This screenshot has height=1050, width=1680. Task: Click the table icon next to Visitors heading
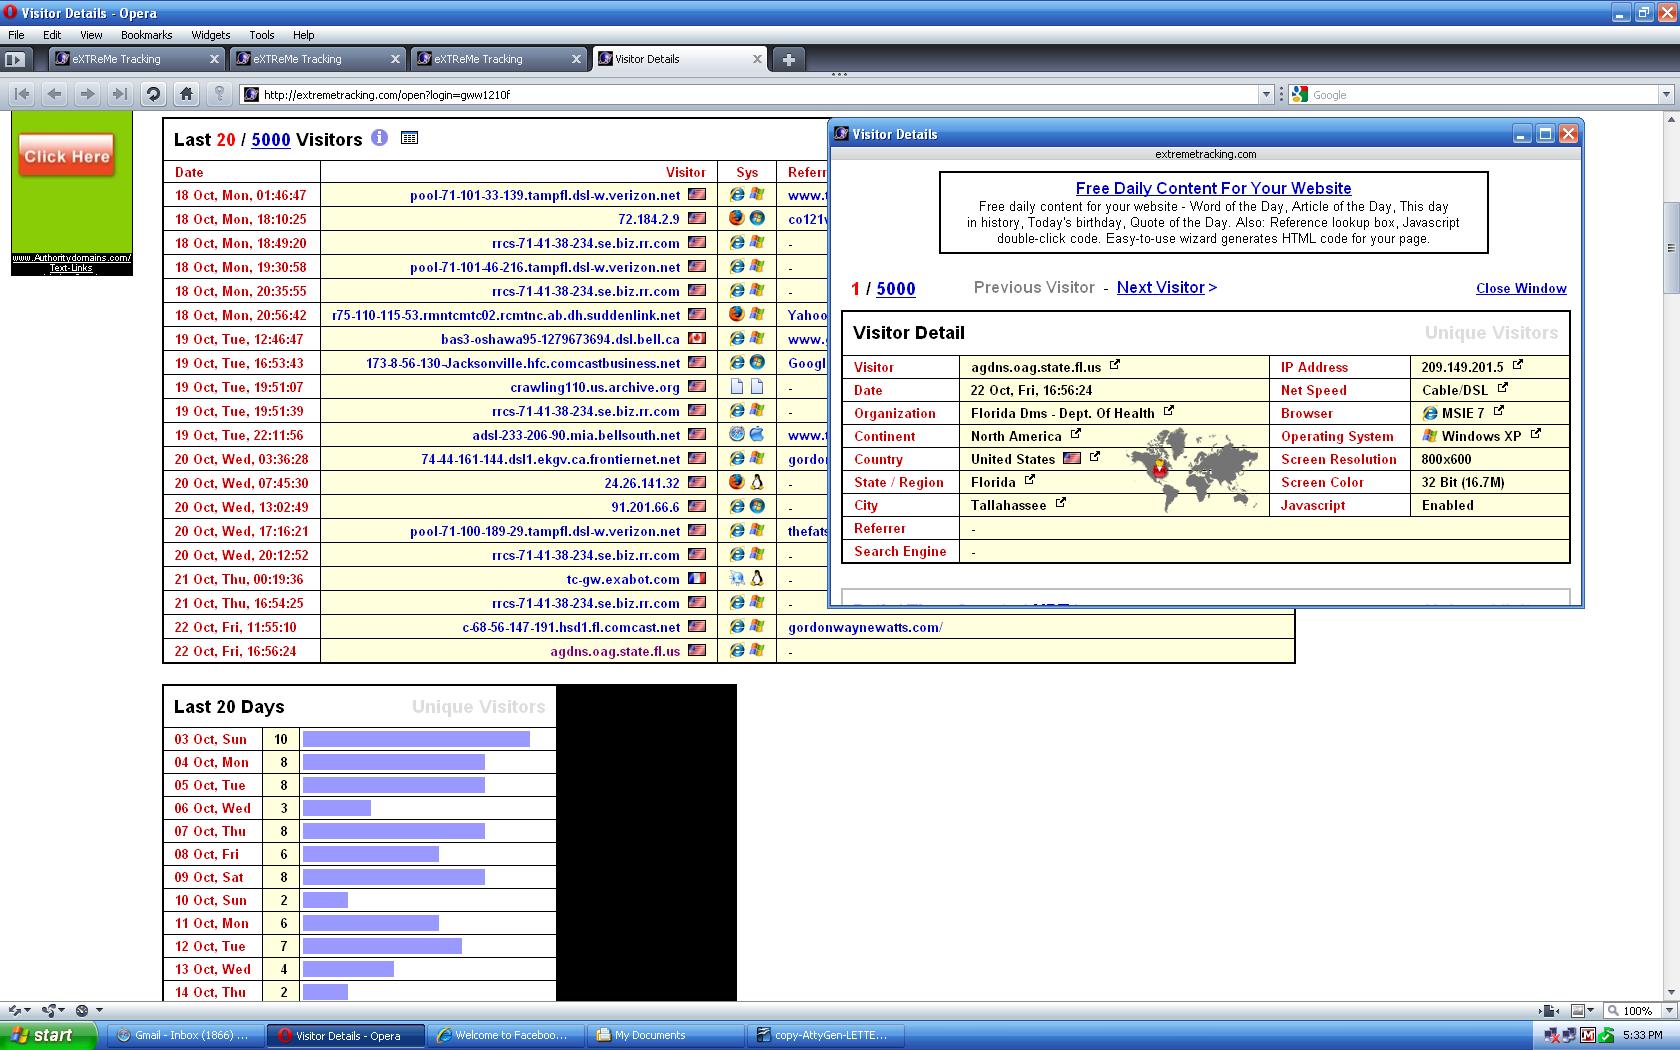coord(409,138)
